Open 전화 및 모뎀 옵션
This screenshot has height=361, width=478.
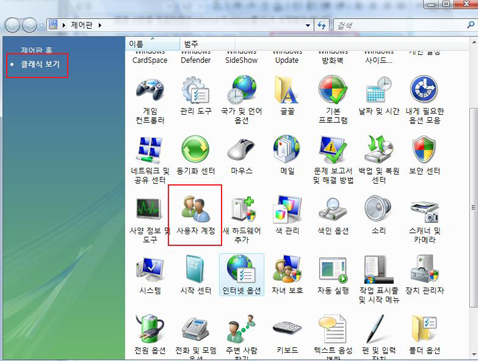[x=196, y=337]
